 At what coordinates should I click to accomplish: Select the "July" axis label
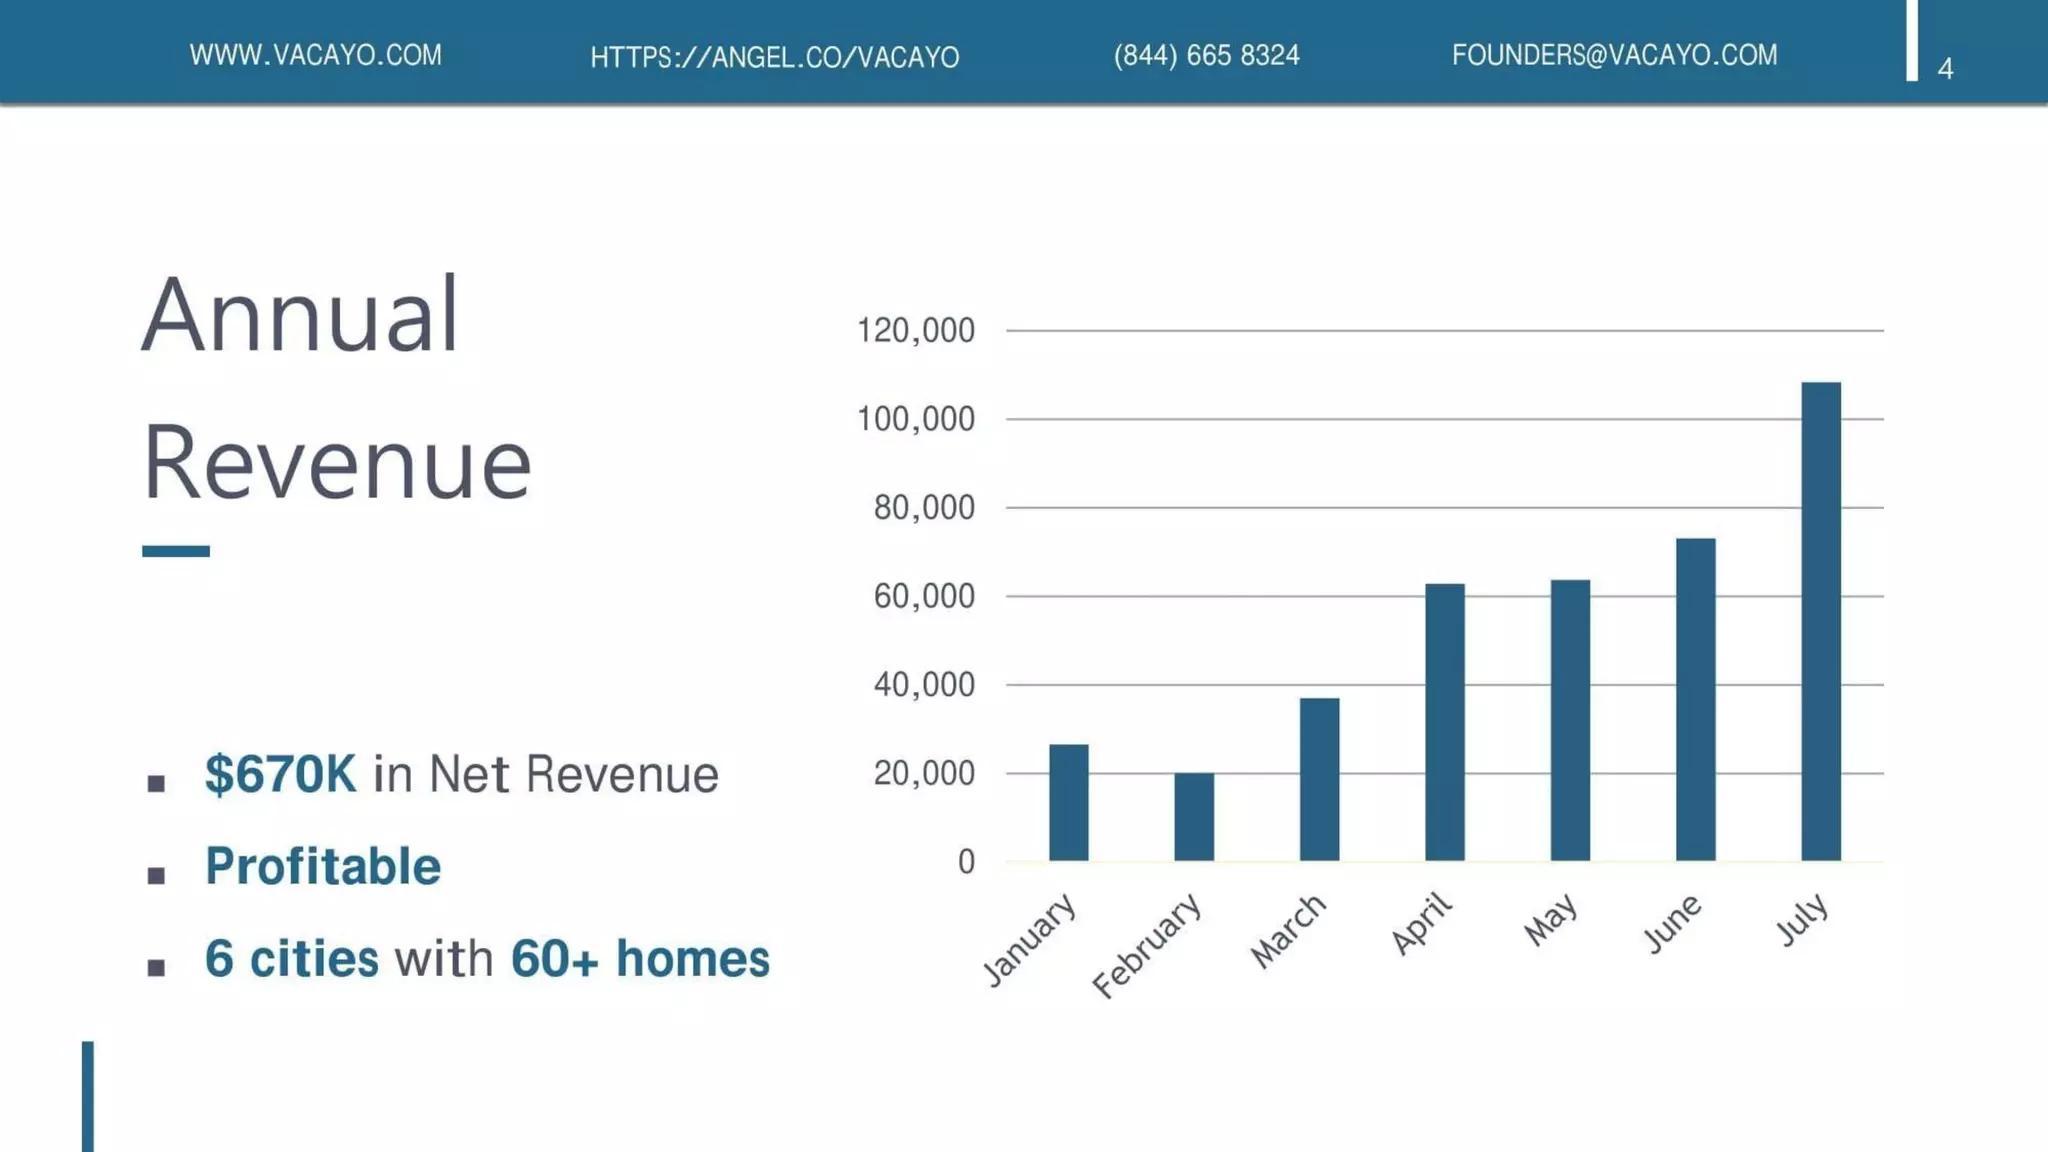pos(1802,919)
